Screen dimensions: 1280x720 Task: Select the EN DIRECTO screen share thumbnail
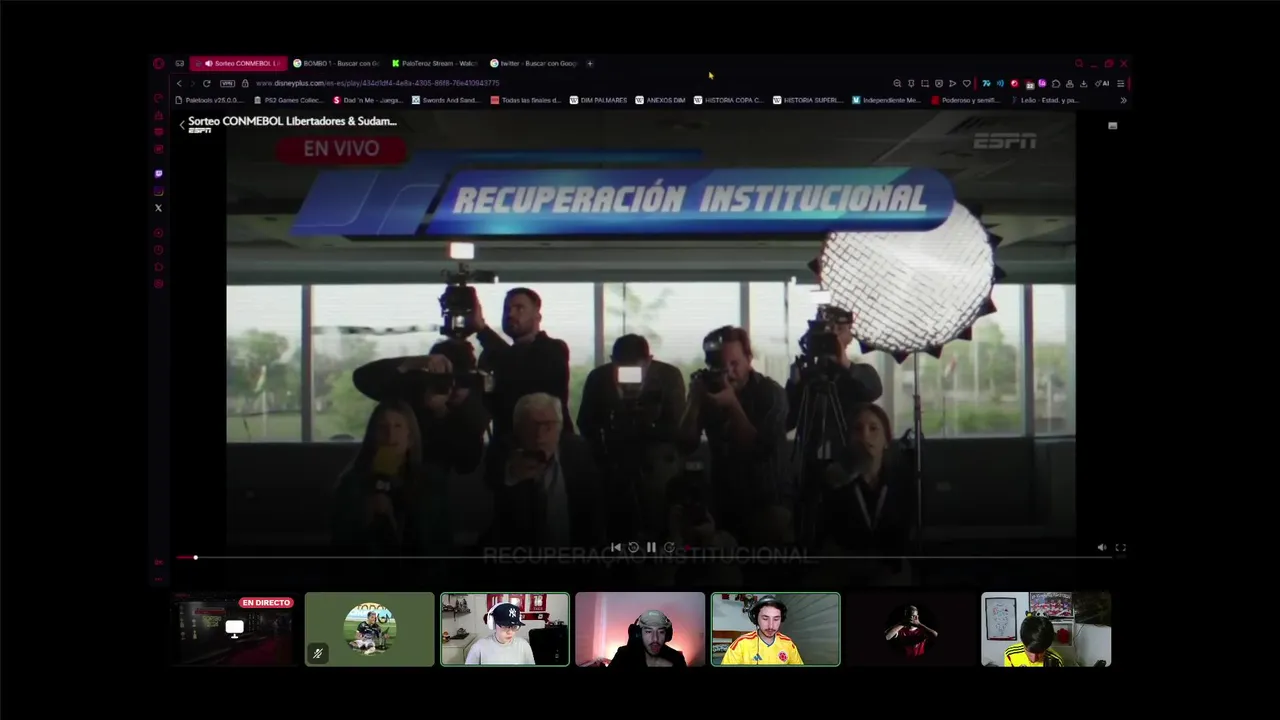pyautogui.click(x=234, y=629)
